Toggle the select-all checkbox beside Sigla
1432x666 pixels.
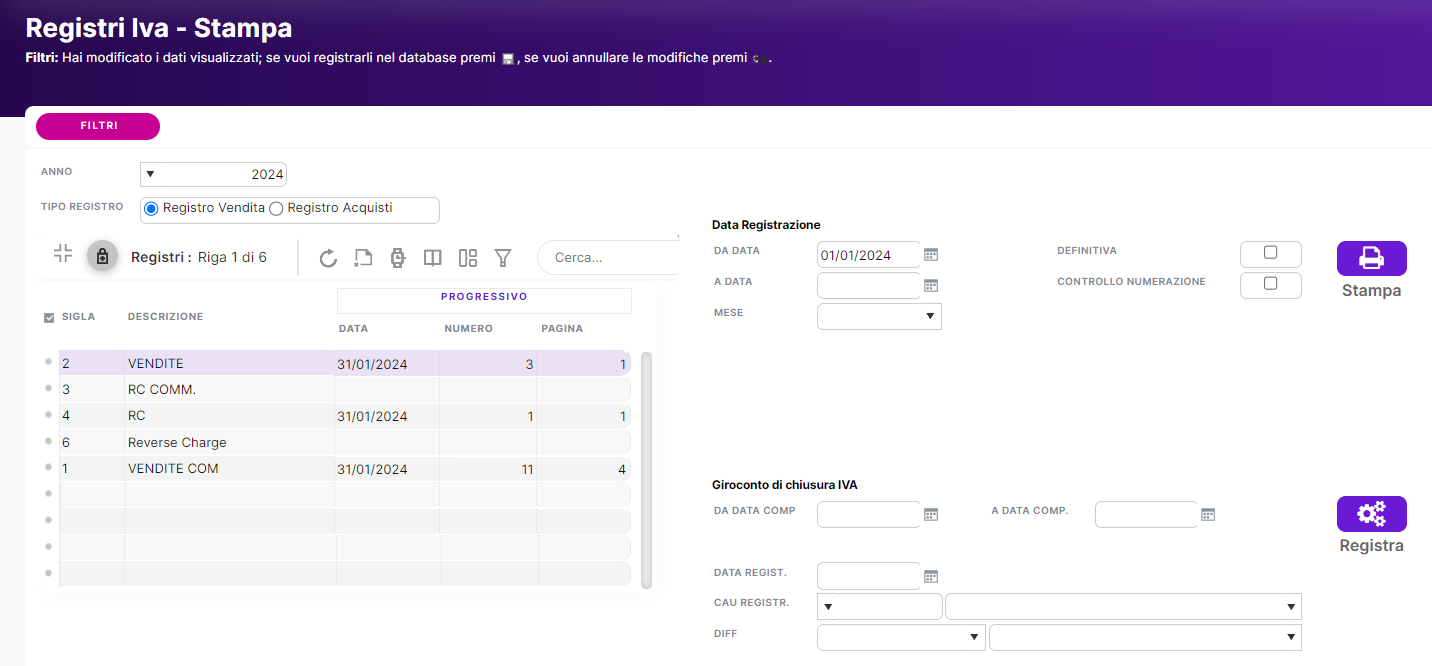[x=49, y=318]
